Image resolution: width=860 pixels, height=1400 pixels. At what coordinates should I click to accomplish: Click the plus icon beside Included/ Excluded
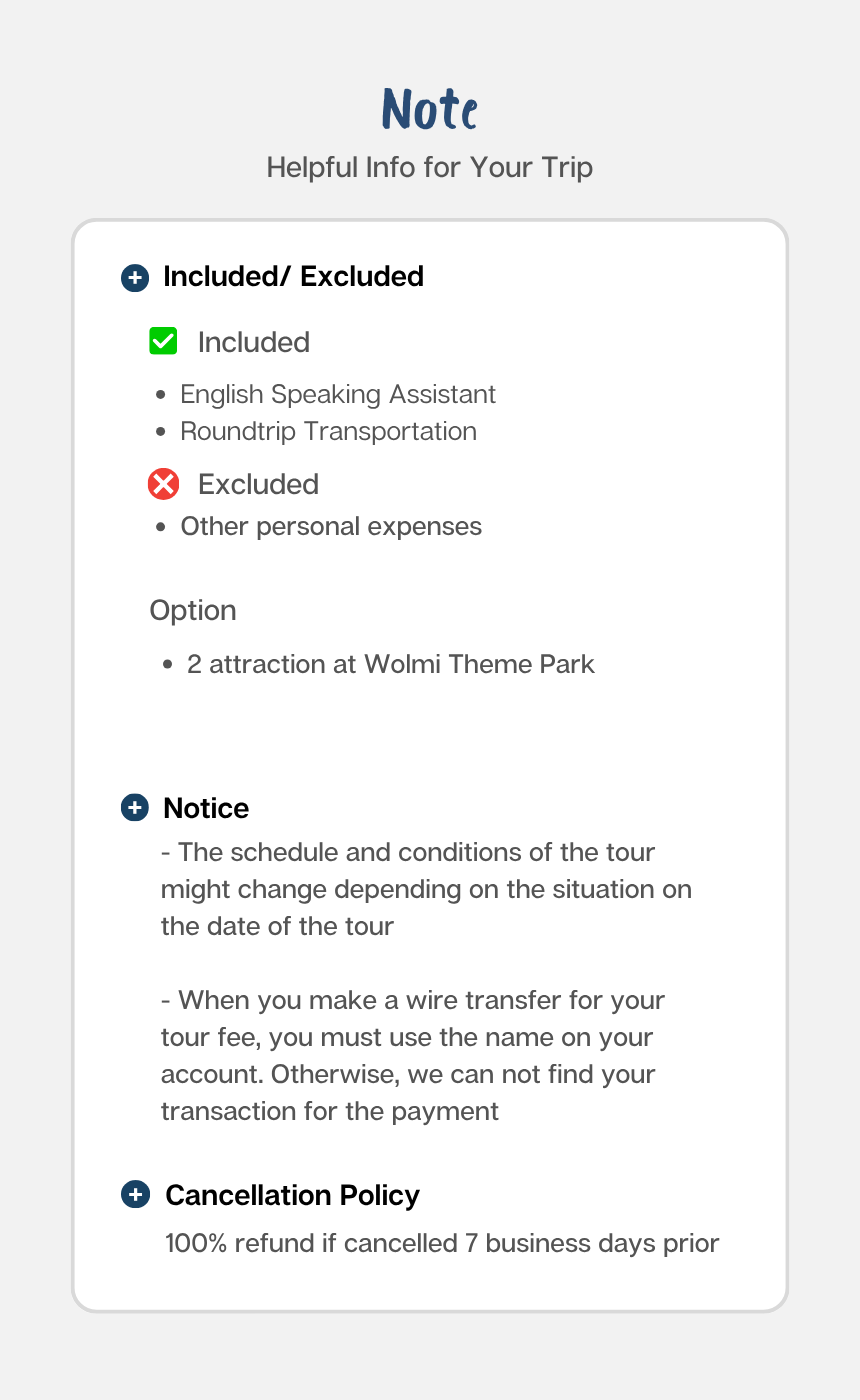pyautogui.click(x=135, y=278)
